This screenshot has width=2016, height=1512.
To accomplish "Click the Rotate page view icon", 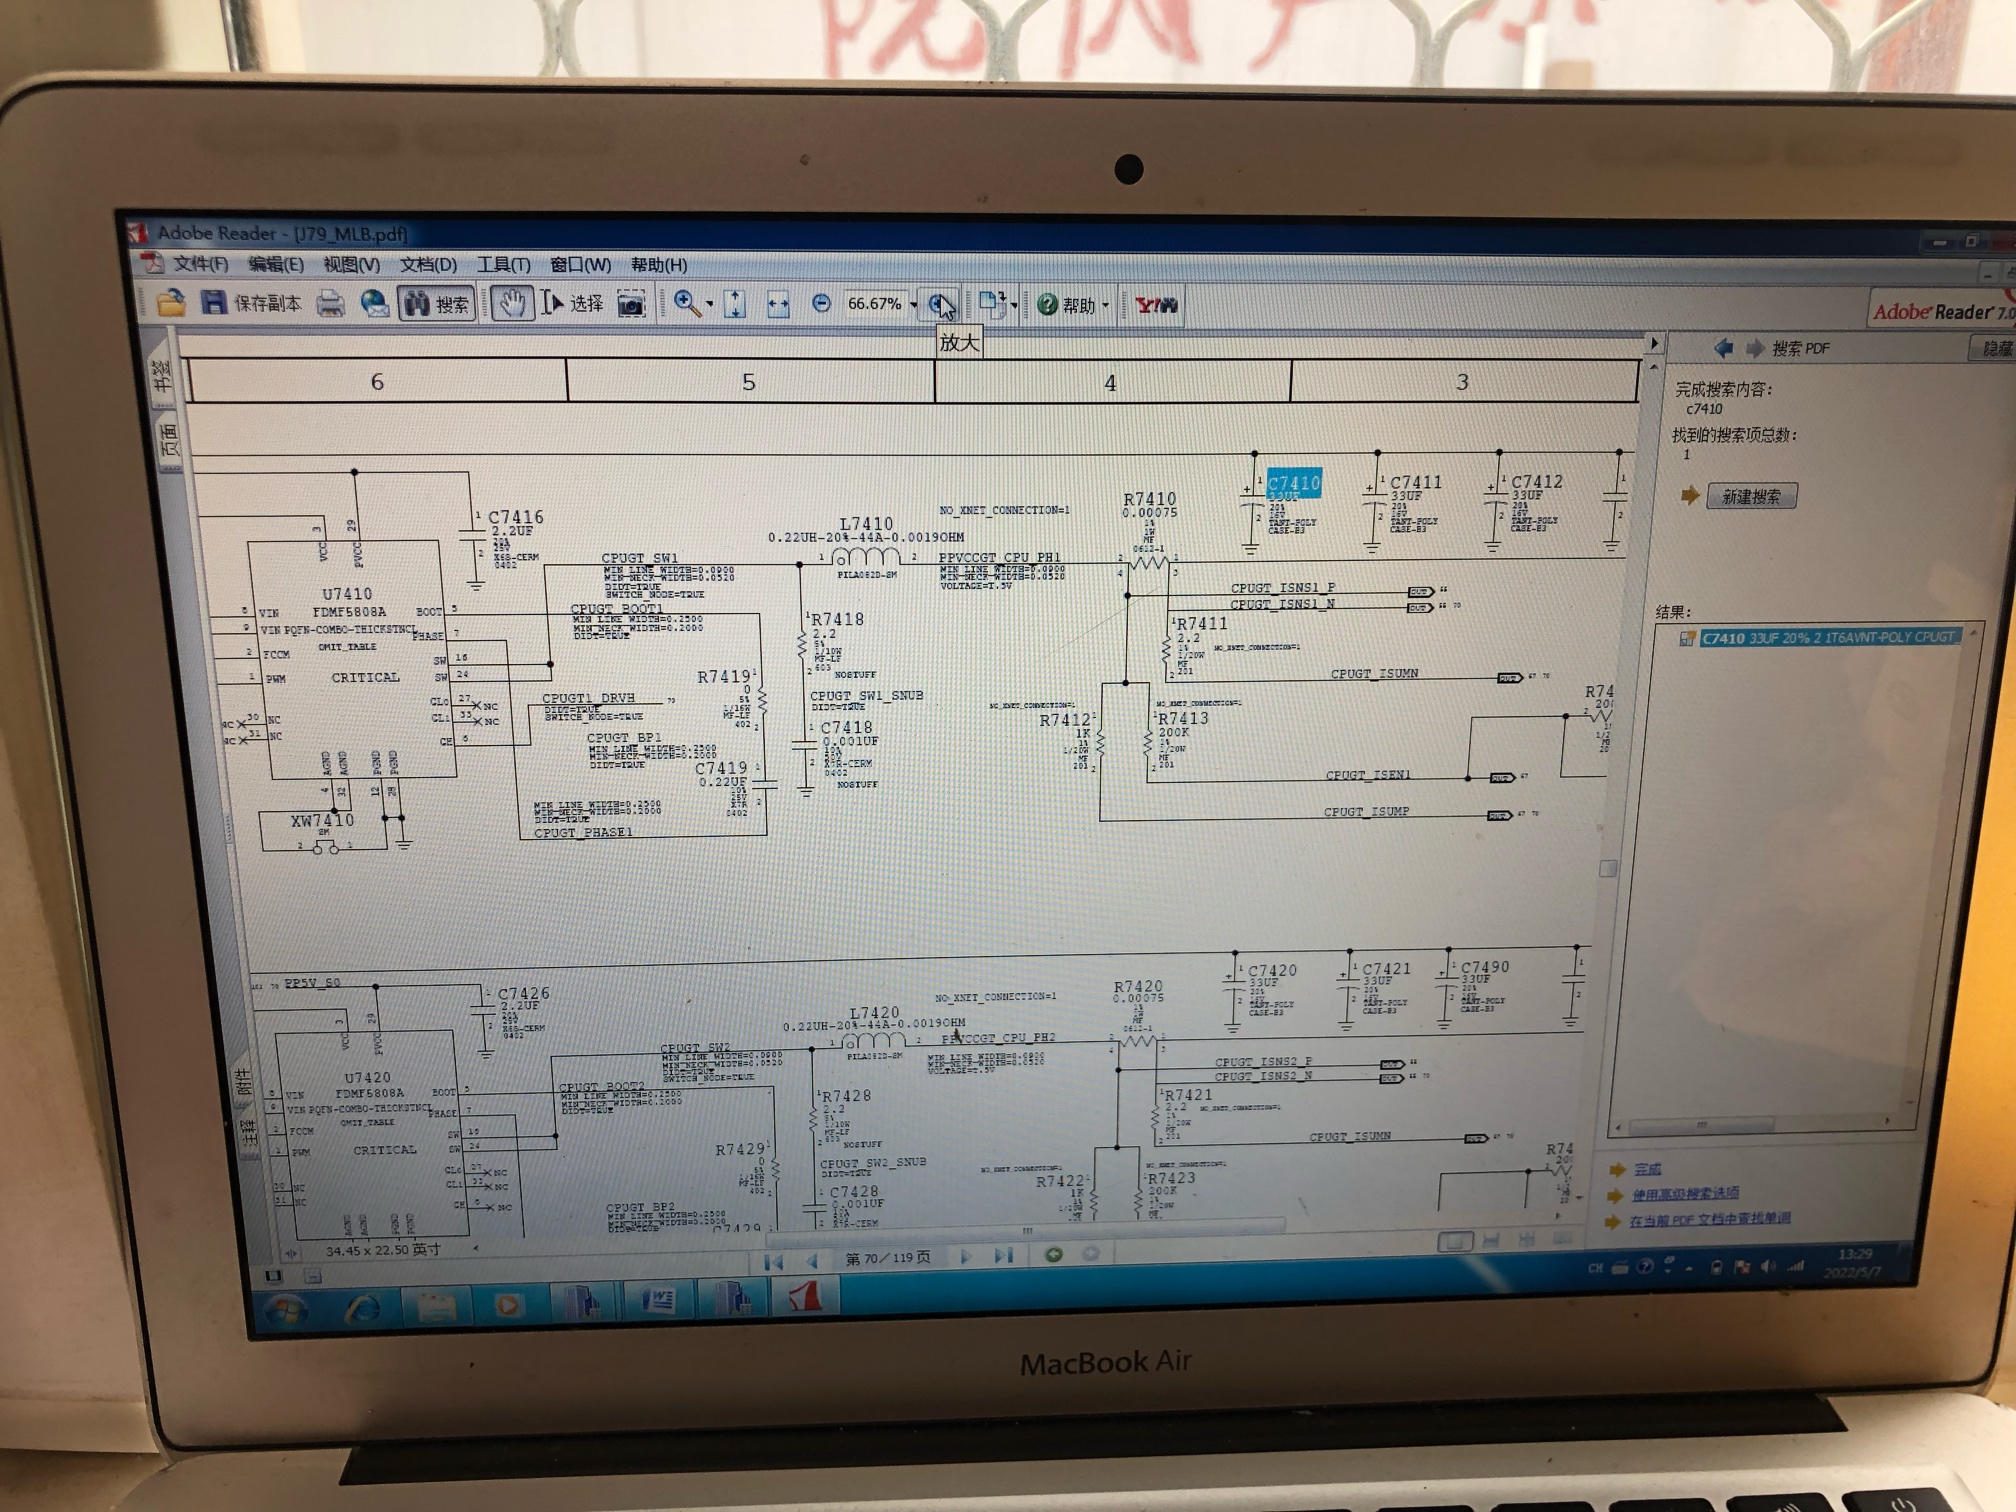I will tap(991, 303).
